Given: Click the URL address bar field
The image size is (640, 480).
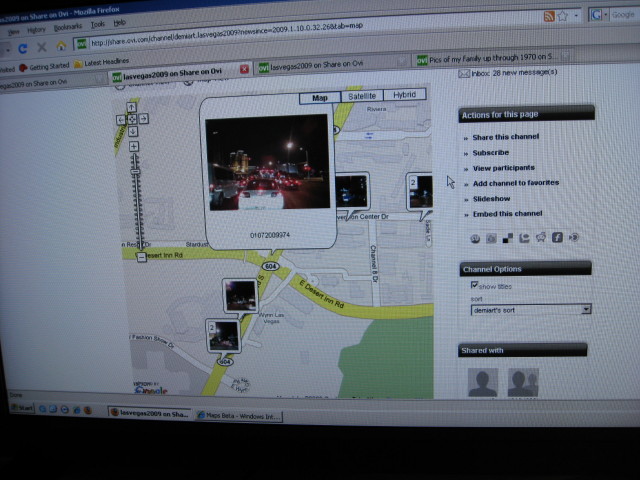Looking at the screenshot, I should click(327, 31).
